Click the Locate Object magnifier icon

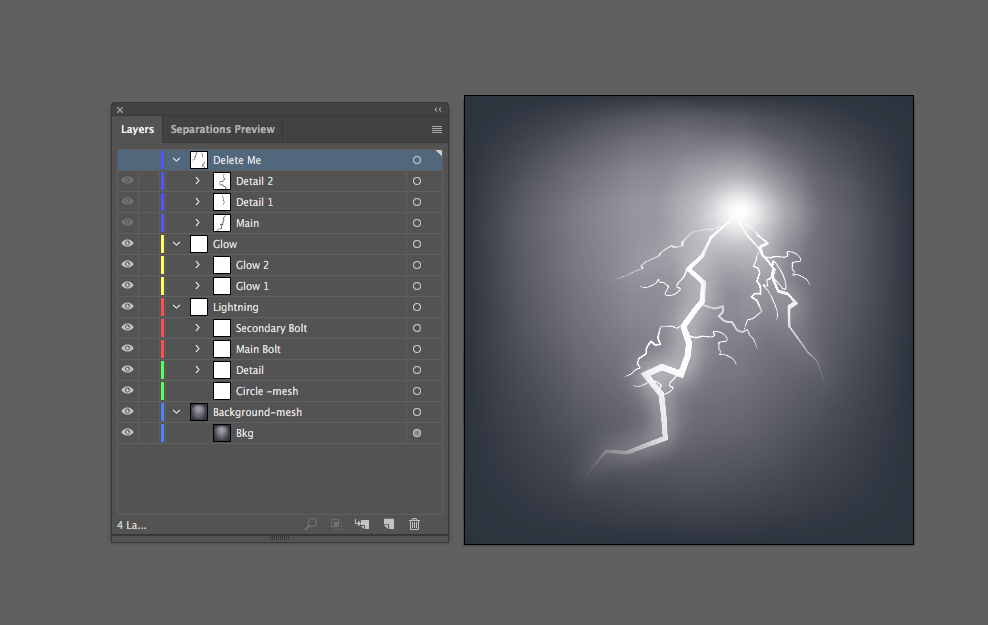coord(311,524)
